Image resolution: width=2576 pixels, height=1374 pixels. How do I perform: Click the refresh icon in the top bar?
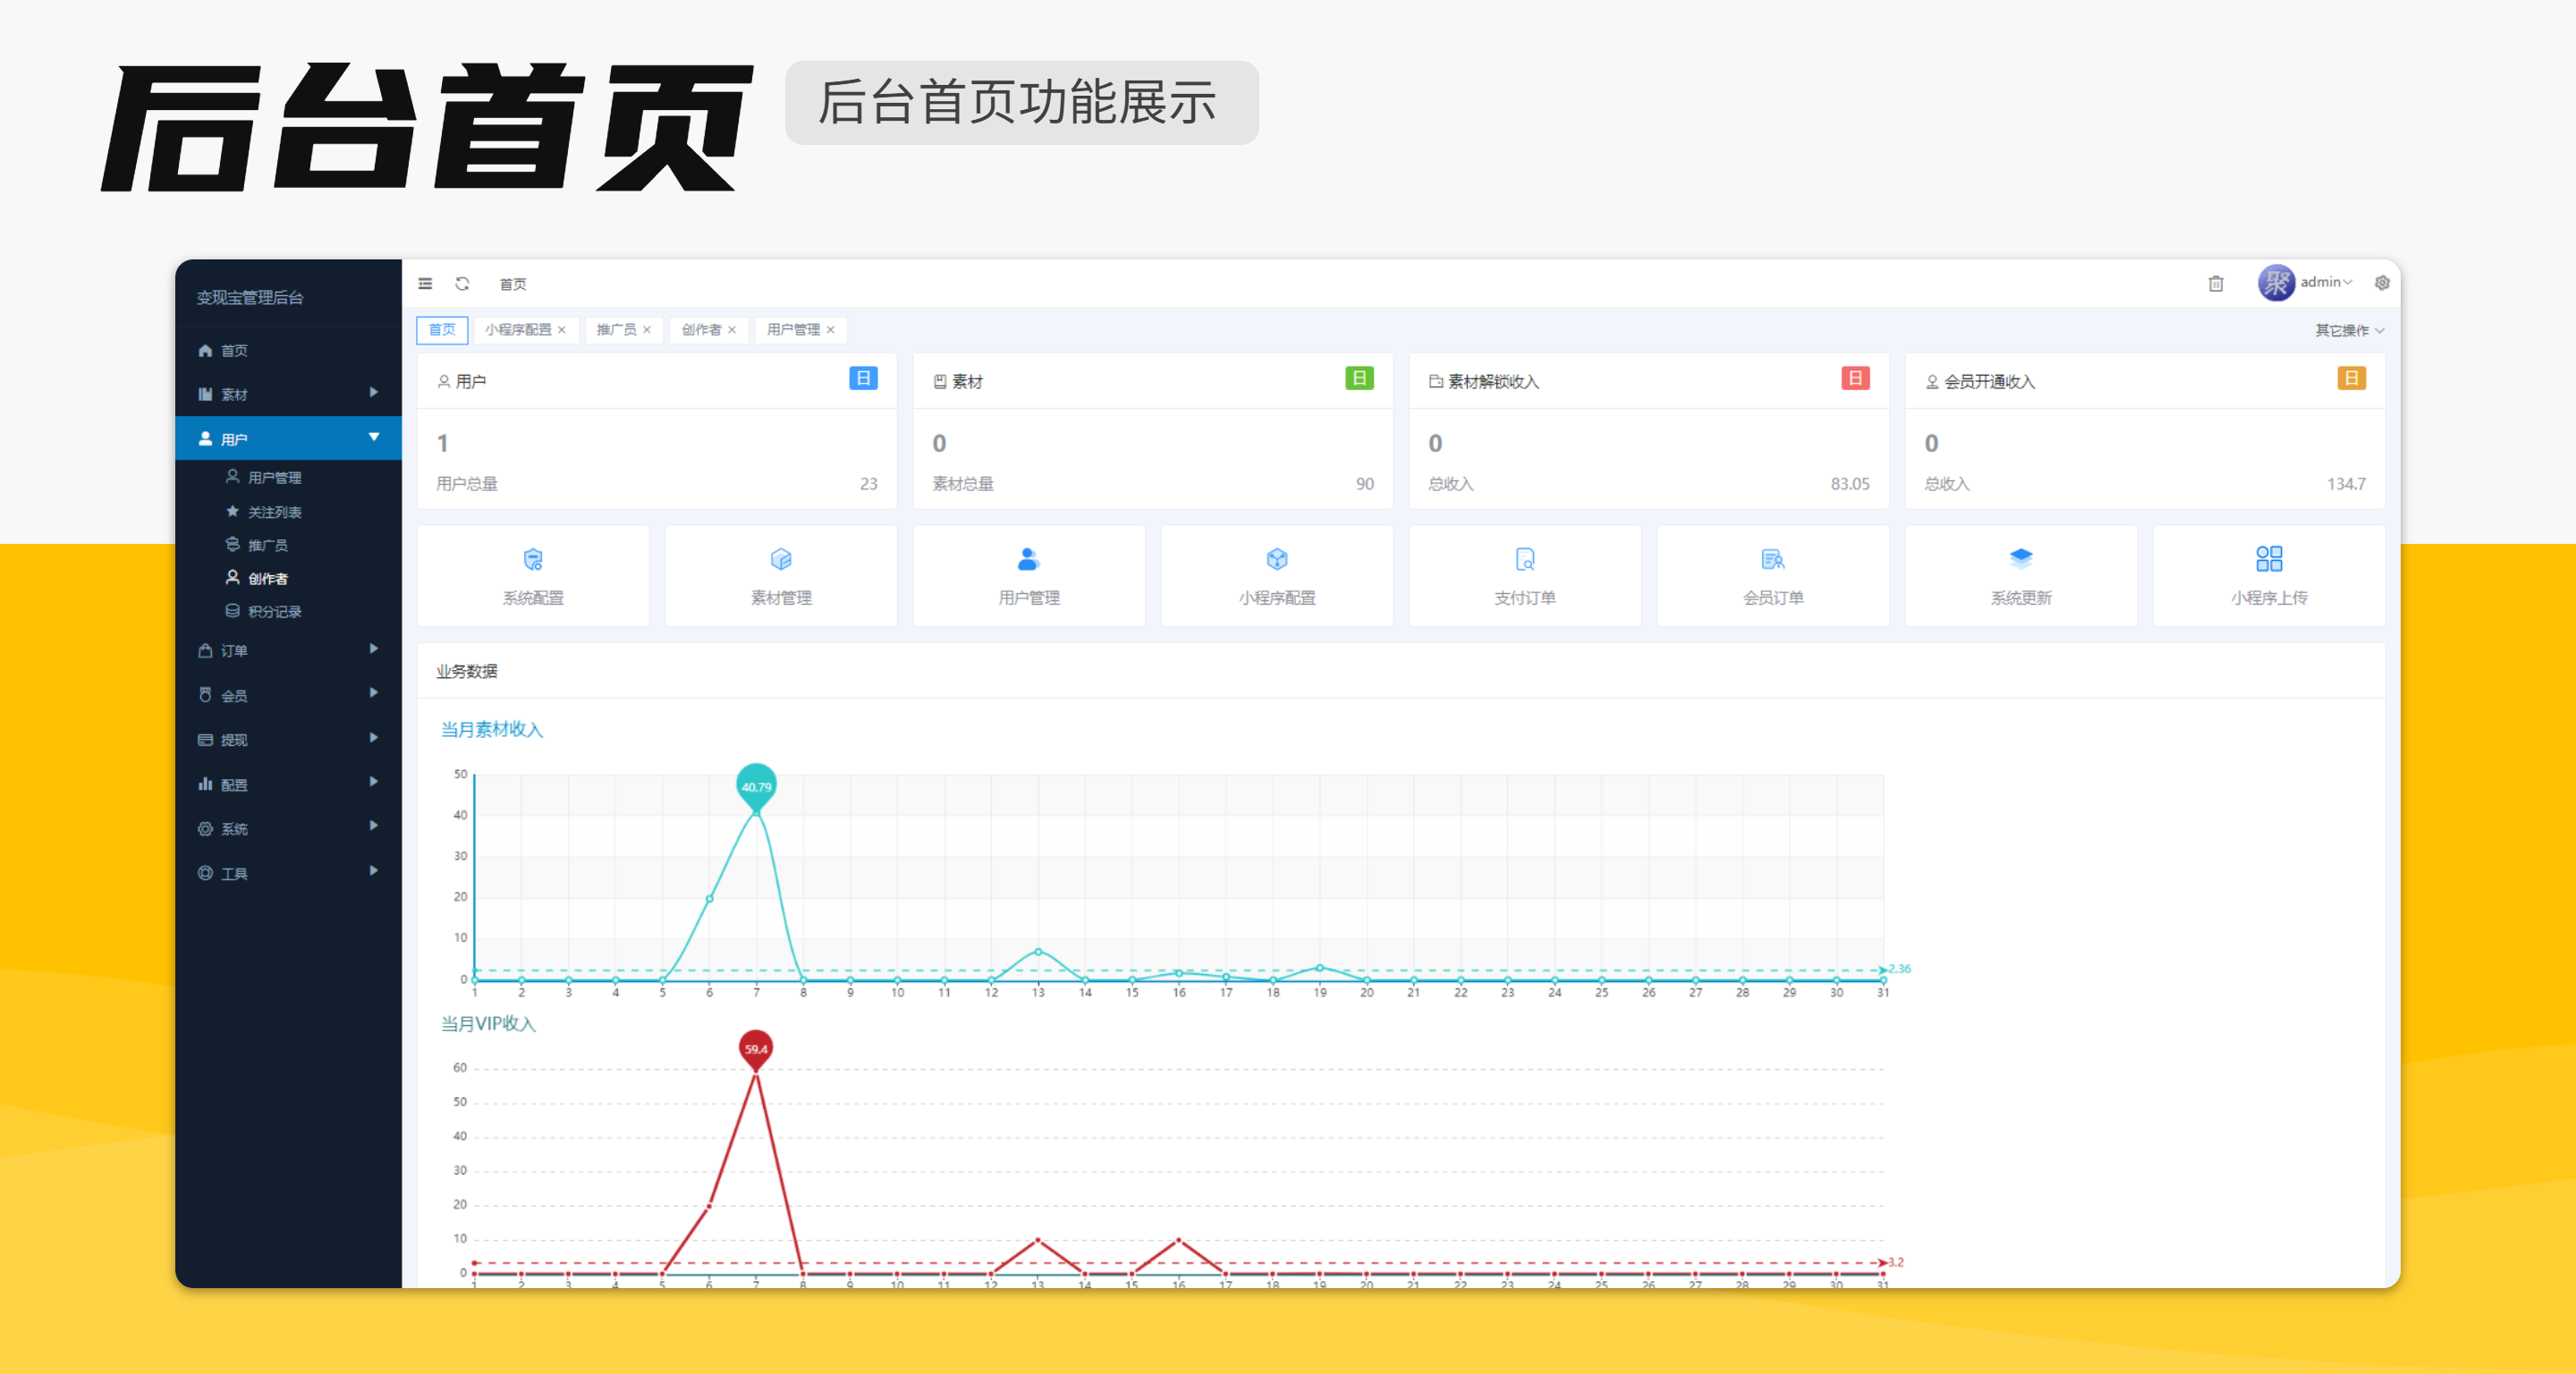(463, 283)
